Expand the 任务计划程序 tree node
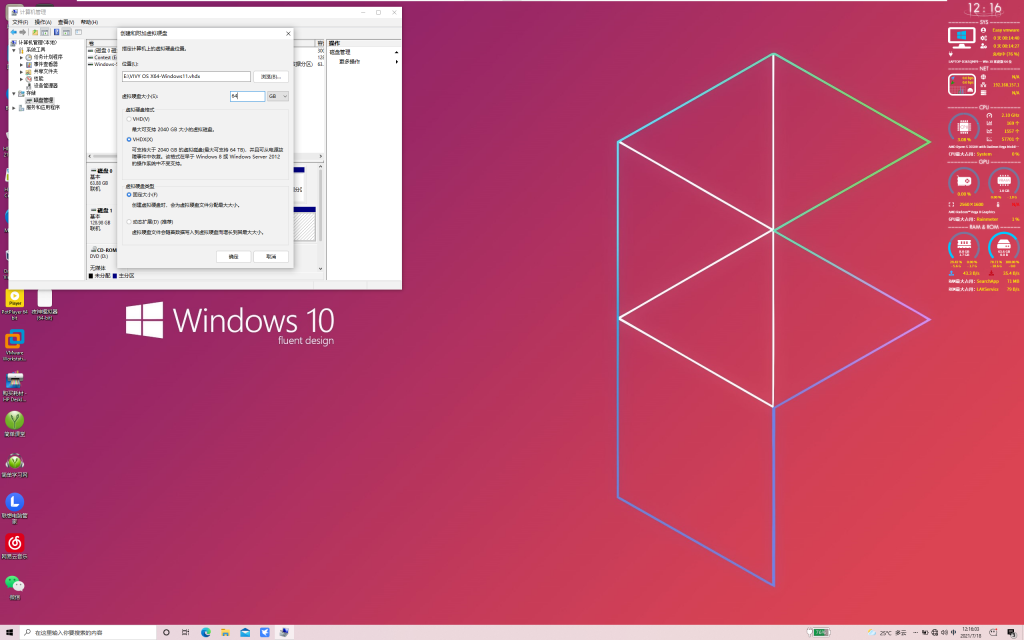 pyautogui.click(x=21, y=57)
